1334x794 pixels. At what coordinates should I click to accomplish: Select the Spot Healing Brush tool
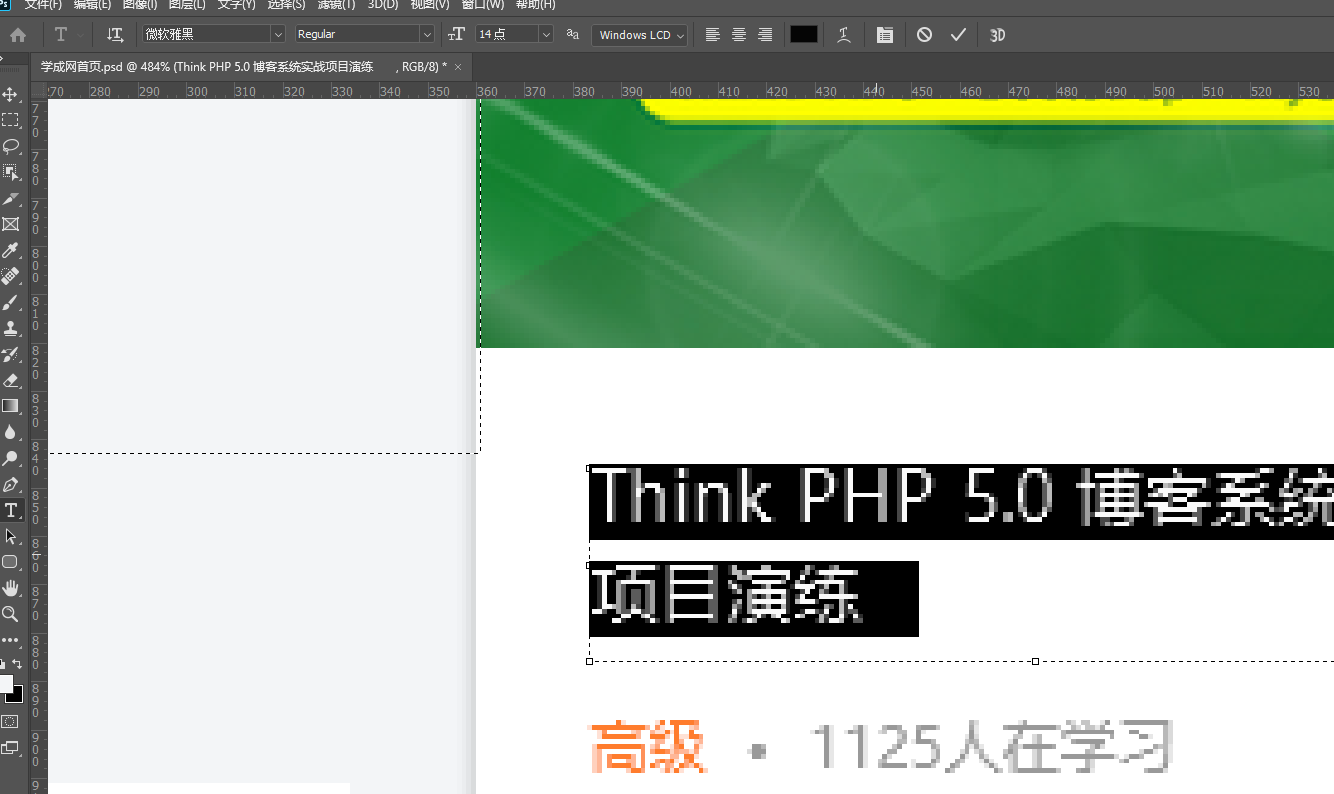click(x=10, y=276)
